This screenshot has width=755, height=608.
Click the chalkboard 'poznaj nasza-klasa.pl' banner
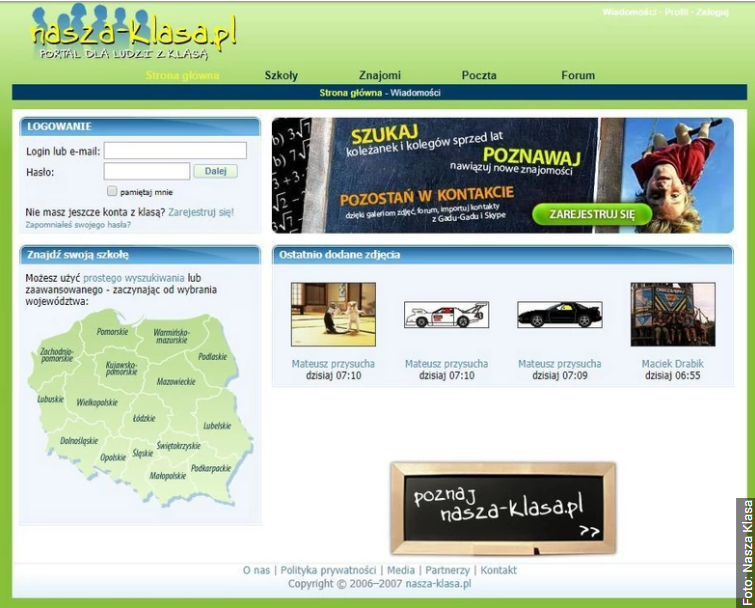coord(503,508)
